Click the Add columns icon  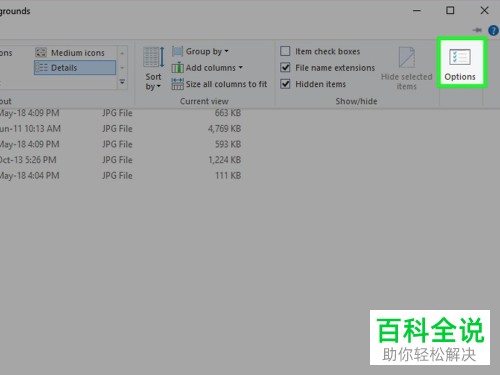click(177, 68)
